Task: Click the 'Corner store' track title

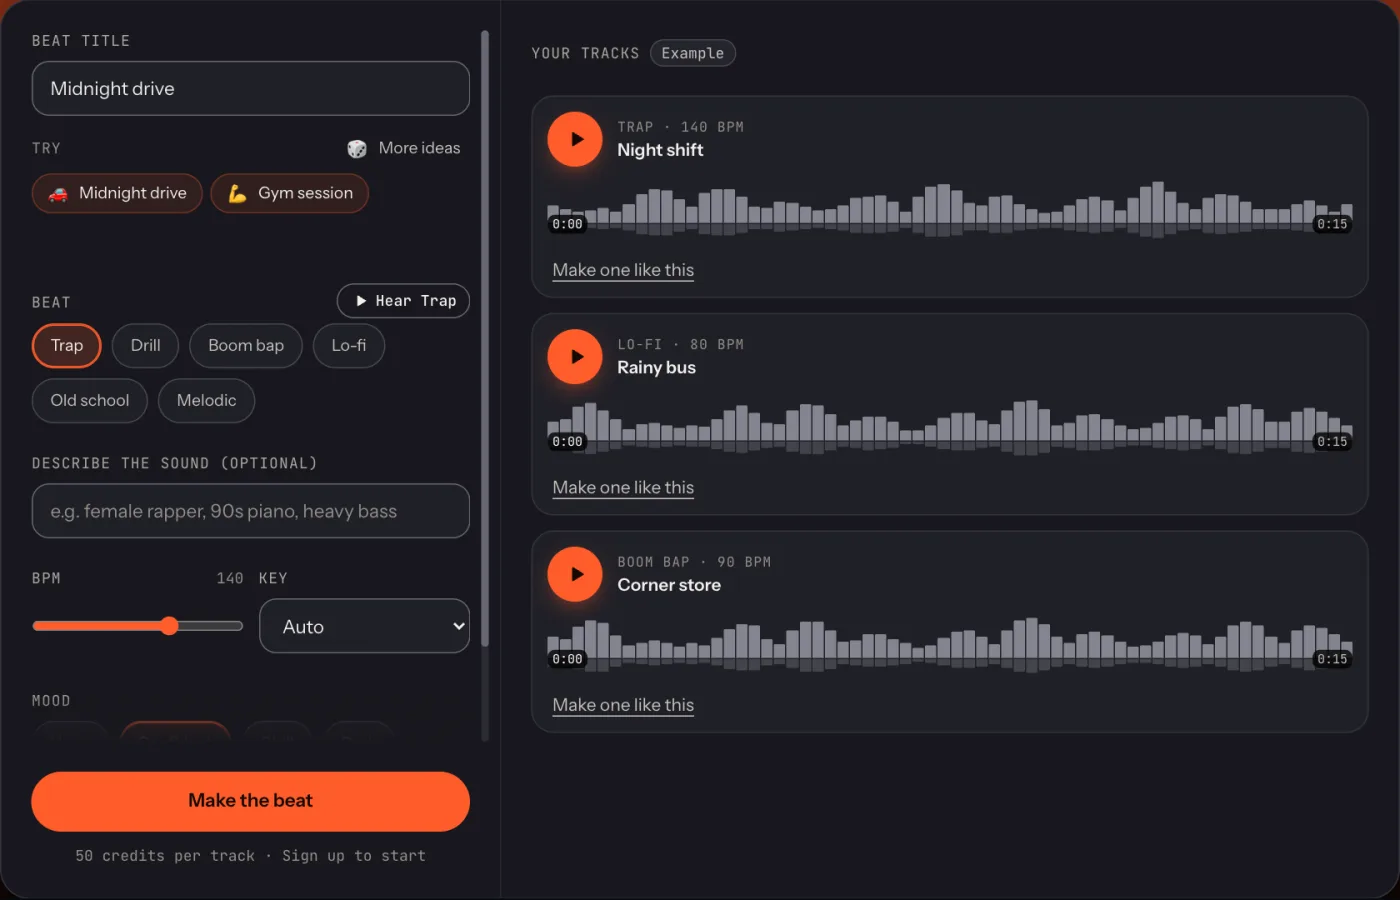Action: click(x=669, y=585)
